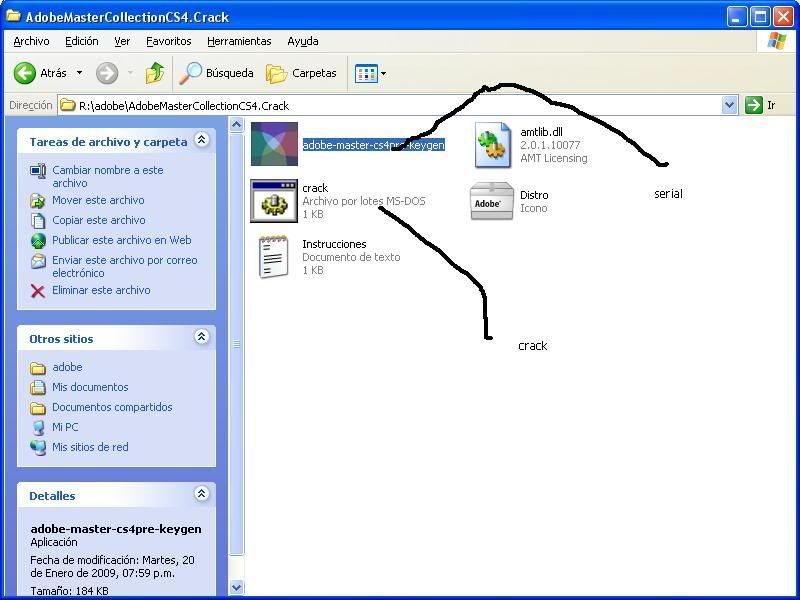Image resolution: width=800 pixels, height=600 pixels.
Task: Close the AdobeMasterCollectionCS4.Crack window
Action: point(783,17)
